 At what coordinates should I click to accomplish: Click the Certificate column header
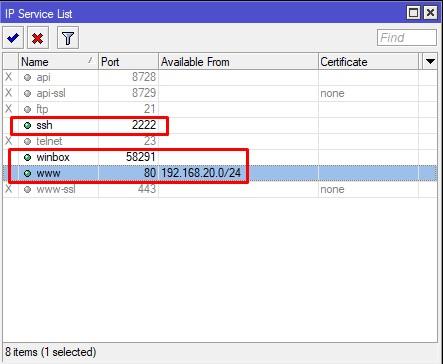coord(368,62)
